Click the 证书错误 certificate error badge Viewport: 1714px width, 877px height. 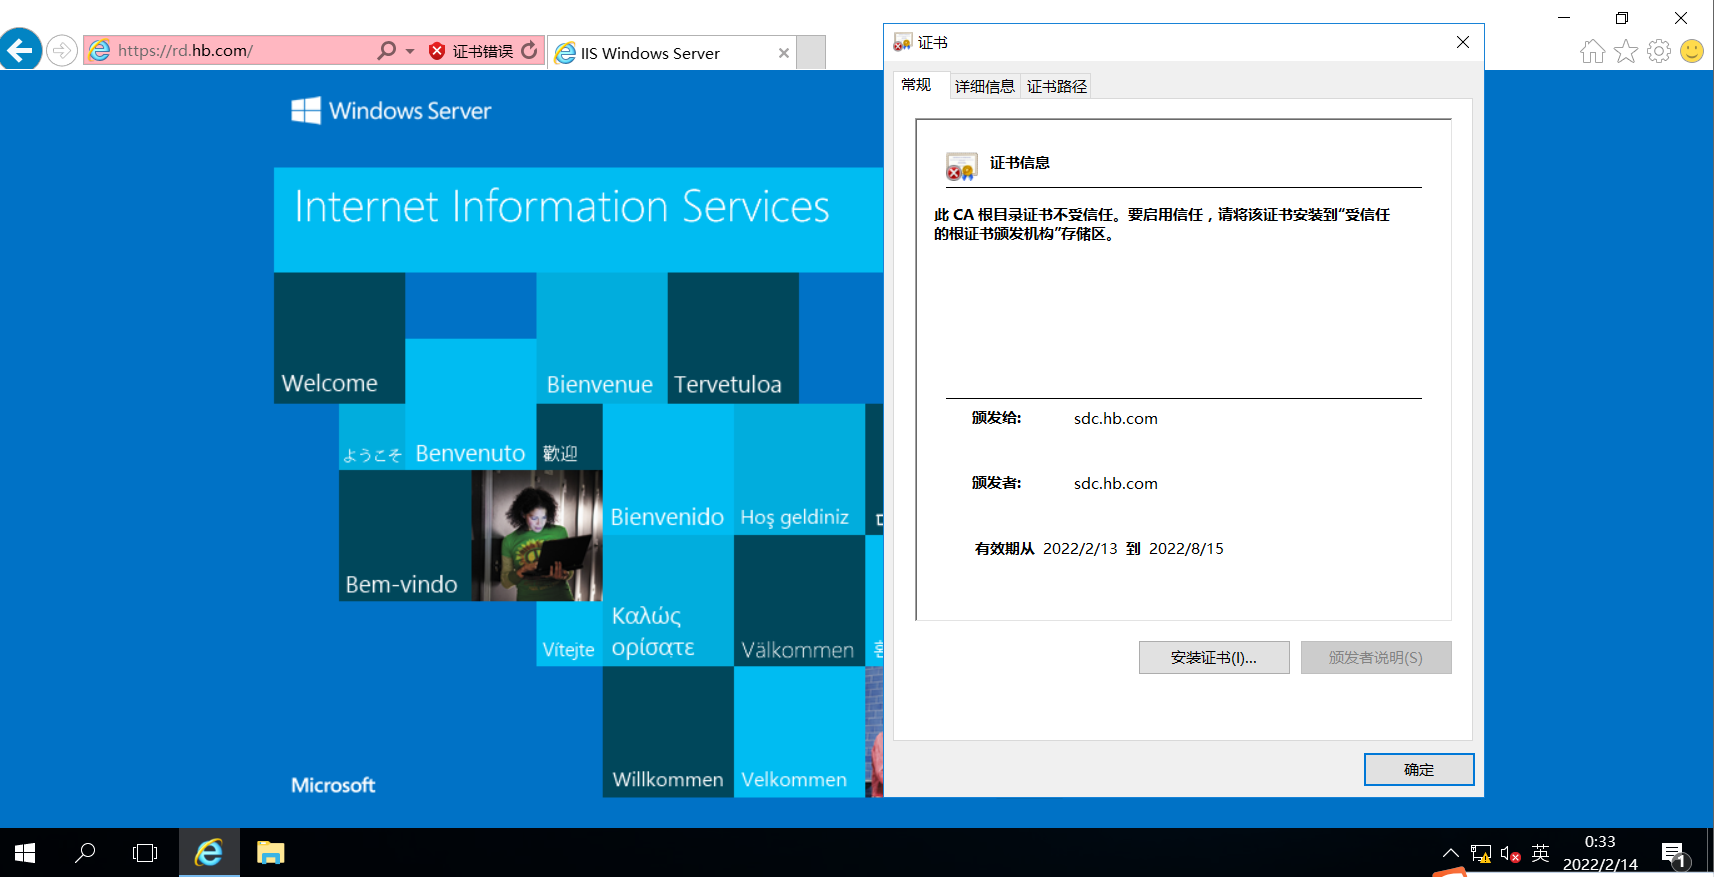[x=471, y=51]
